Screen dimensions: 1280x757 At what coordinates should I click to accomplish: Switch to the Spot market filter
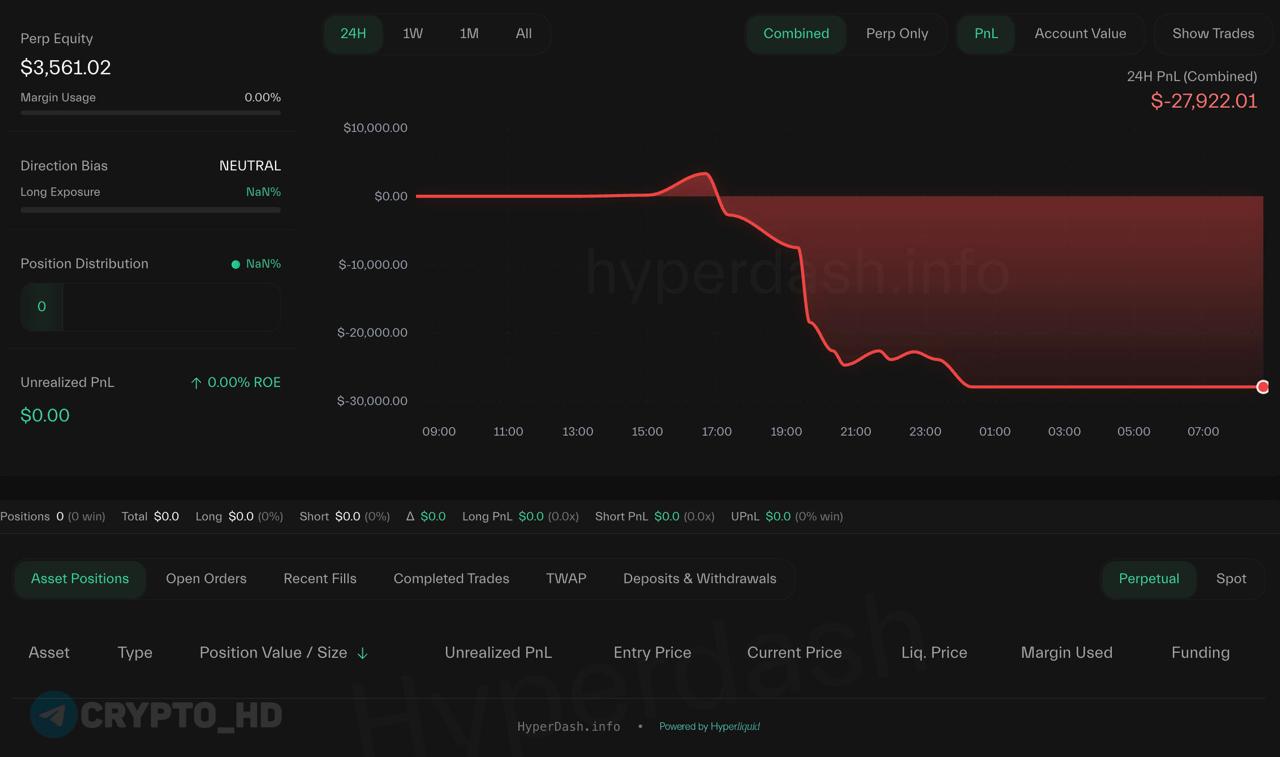point(1231,579)
